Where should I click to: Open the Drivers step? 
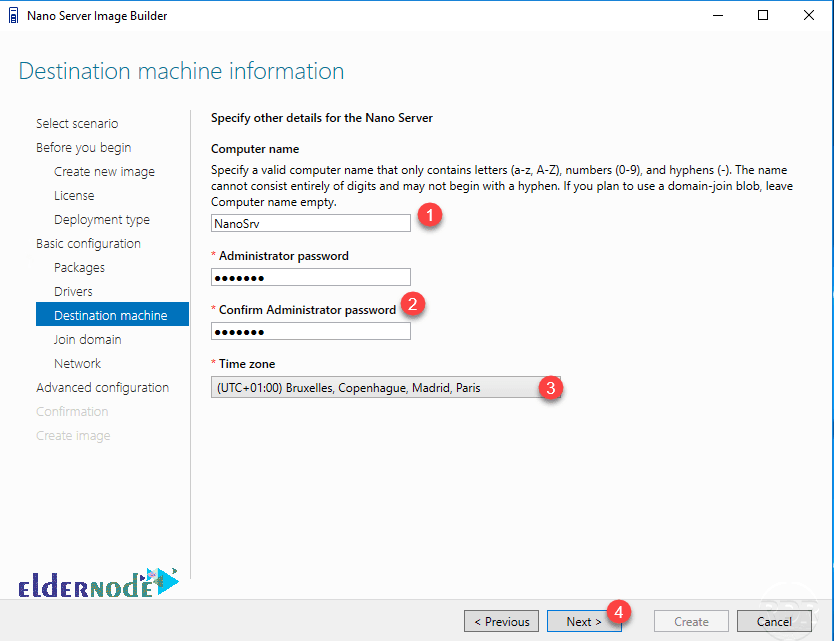tap(73, 292)
